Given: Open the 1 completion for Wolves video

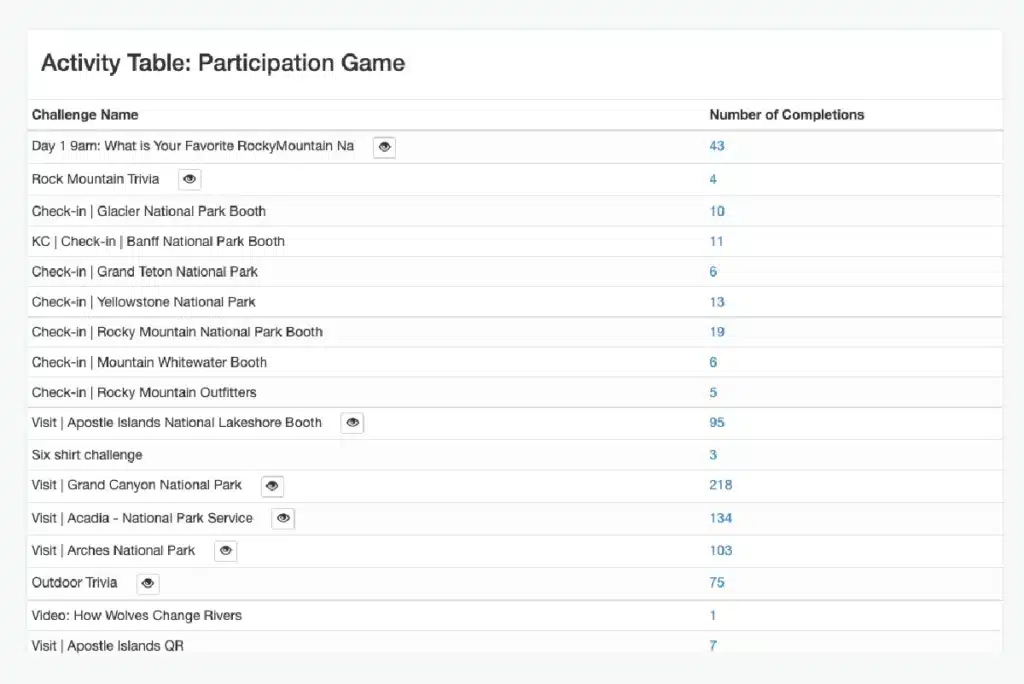Looking at the screenshot, I should coord(712,615).
